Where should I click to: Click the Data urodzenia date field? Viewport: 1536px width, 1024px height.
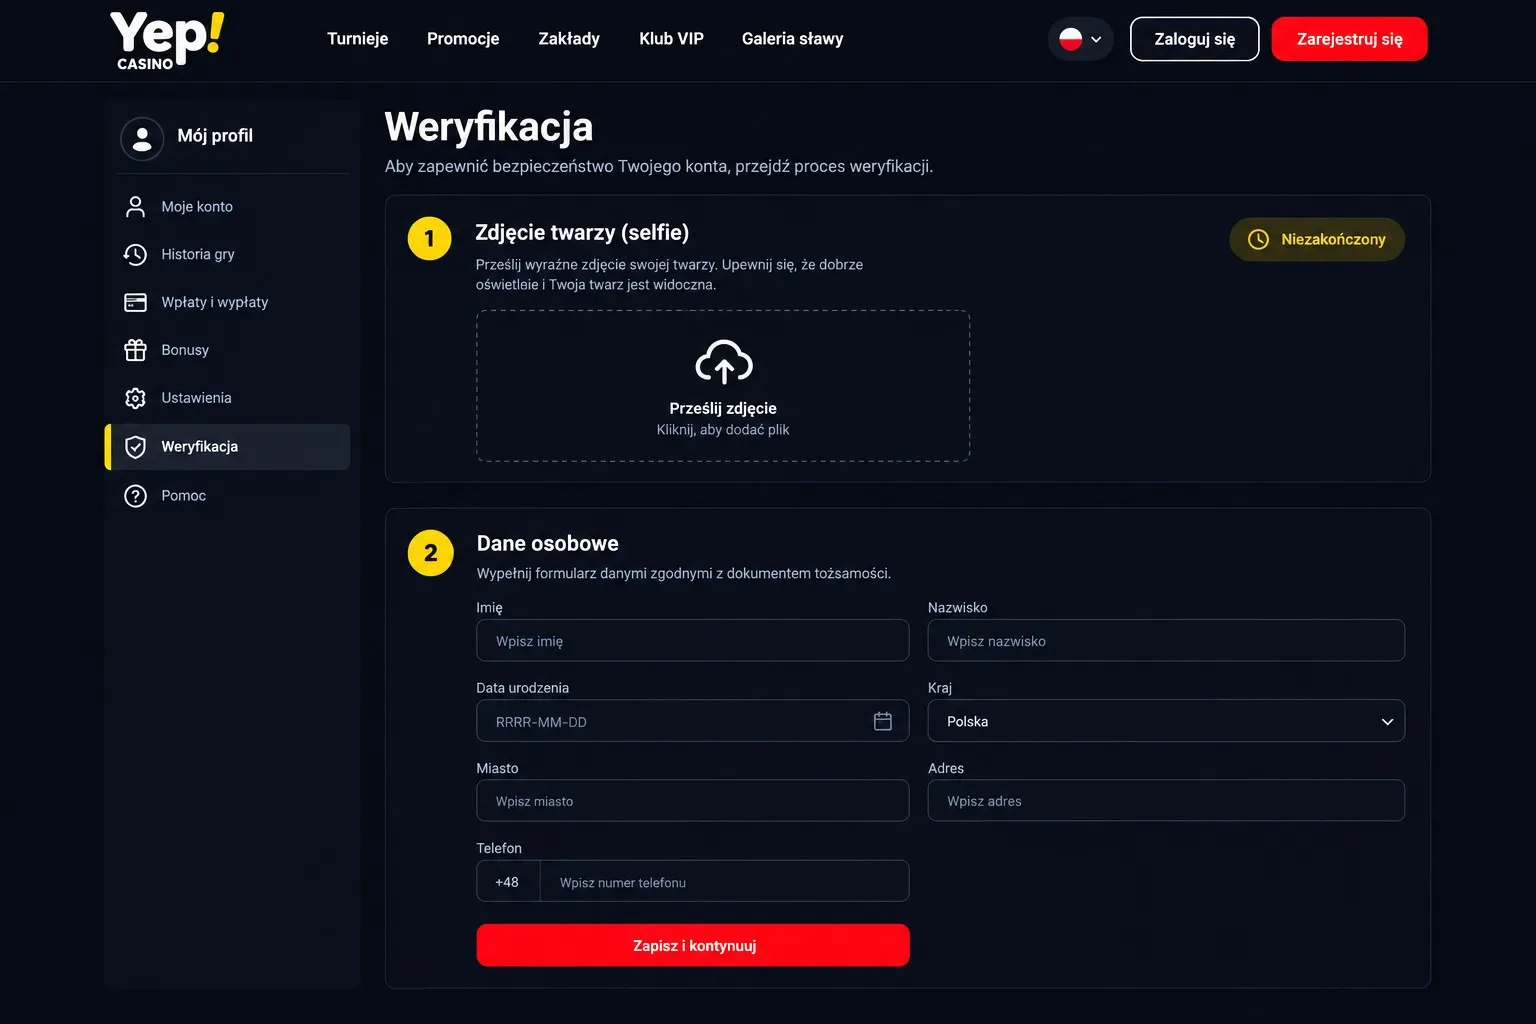pyautogui.click(x=693, y=721)
